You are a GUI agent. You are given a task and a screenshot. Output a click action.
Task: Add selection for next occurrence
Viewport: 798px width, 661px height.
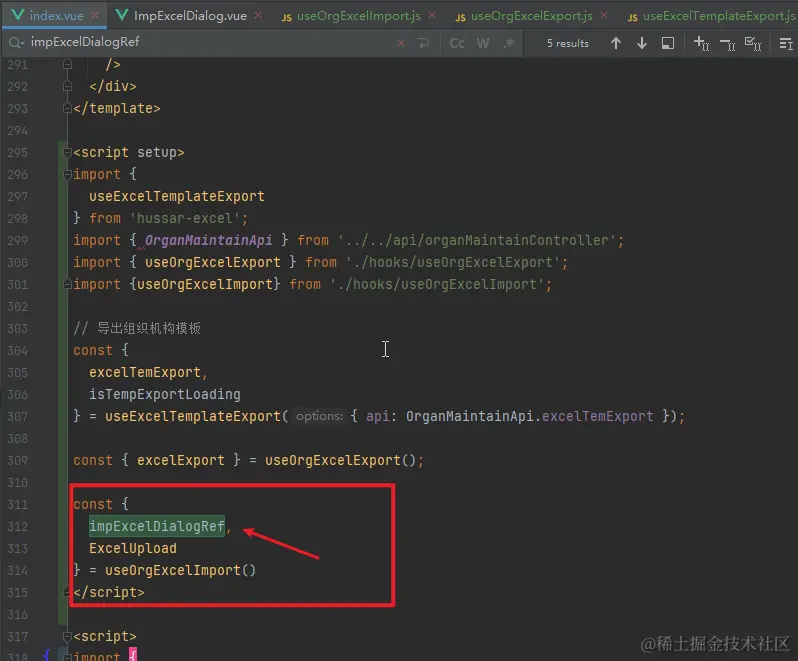(x=701, y=44)
